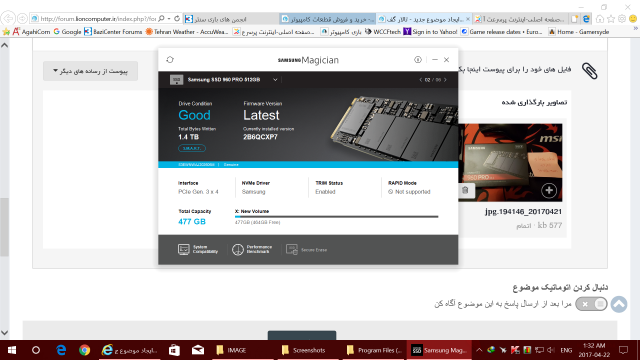Screen dimensions: 640x360
Task: Open the Favorites star icon
Action: pos(611,19)
